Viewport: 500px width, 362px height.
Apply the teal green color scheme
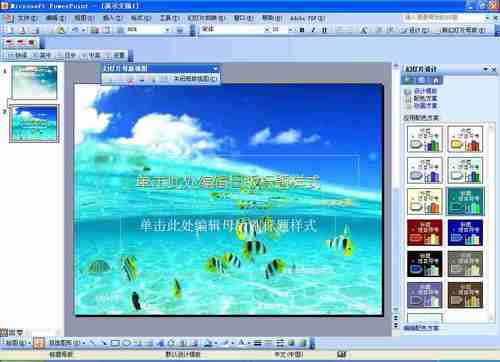click(x=465, y=201)
